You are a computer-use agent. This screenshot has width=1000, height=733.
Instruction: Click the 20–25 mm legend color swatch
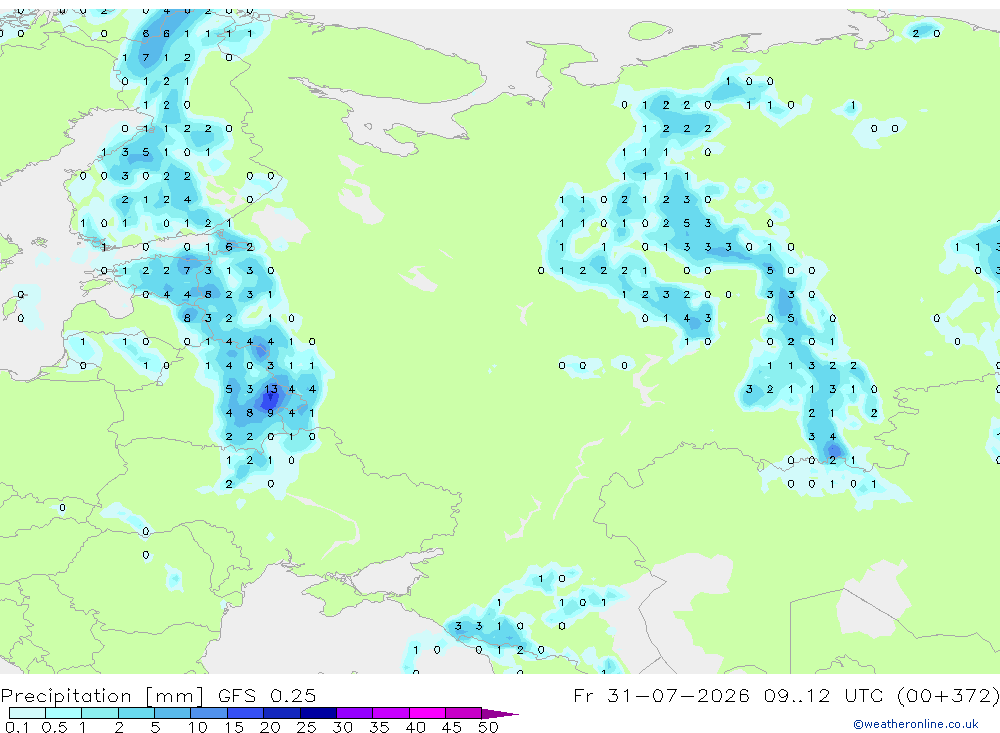(282, 713)
